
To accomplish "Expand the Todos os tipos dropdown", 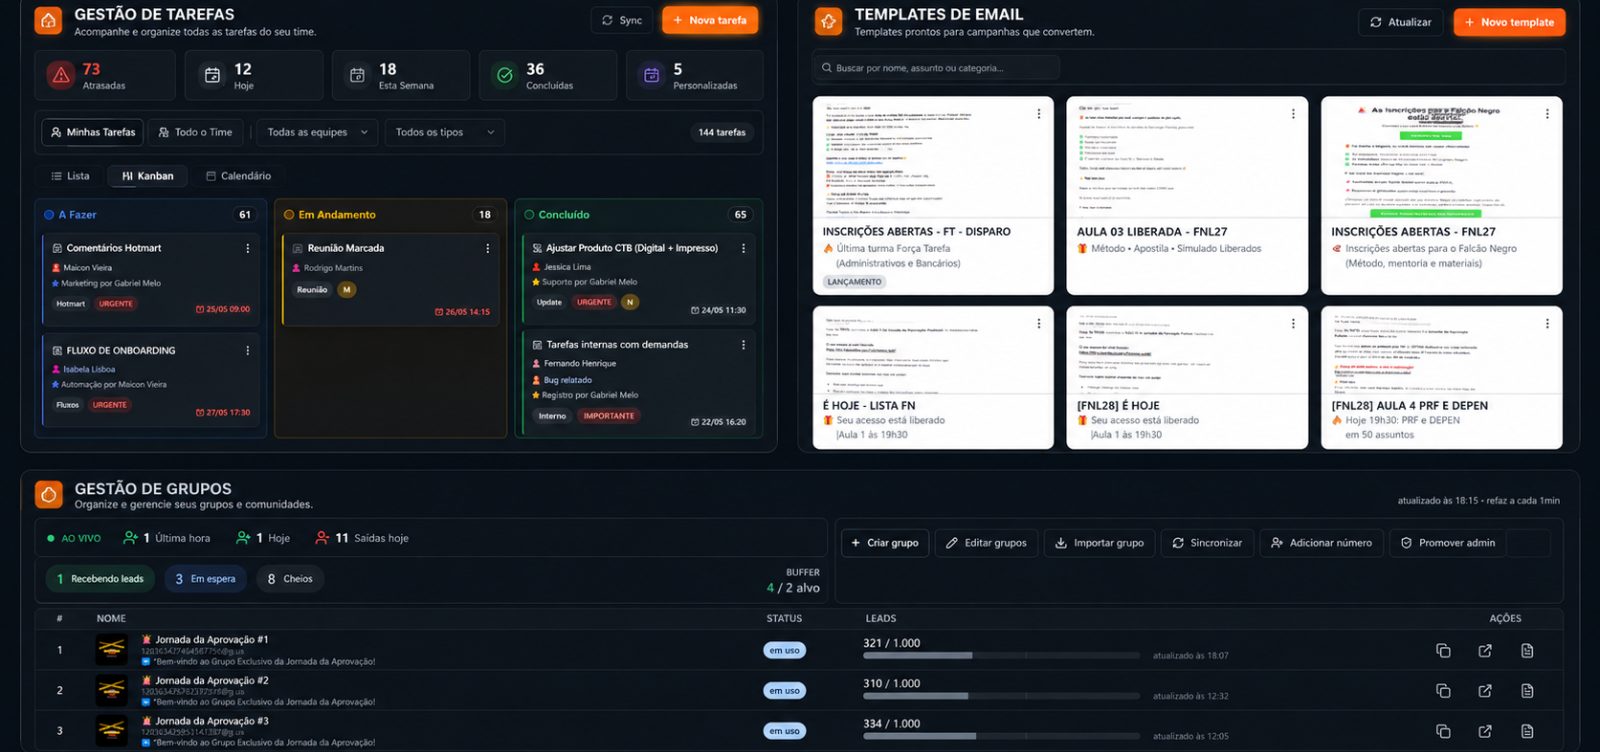I will coord(445,132).
